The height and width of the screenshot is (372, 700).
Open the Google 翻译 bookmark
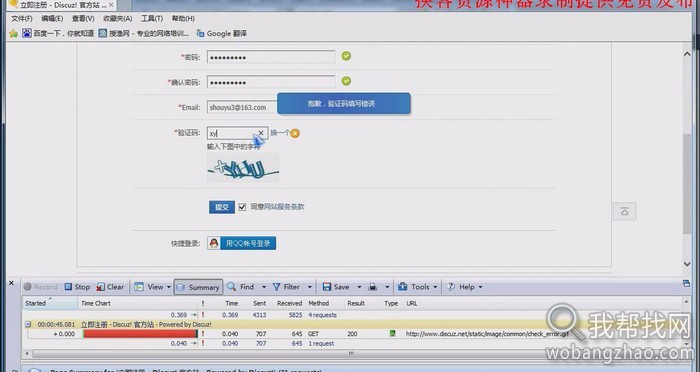[x=221, y=33]
